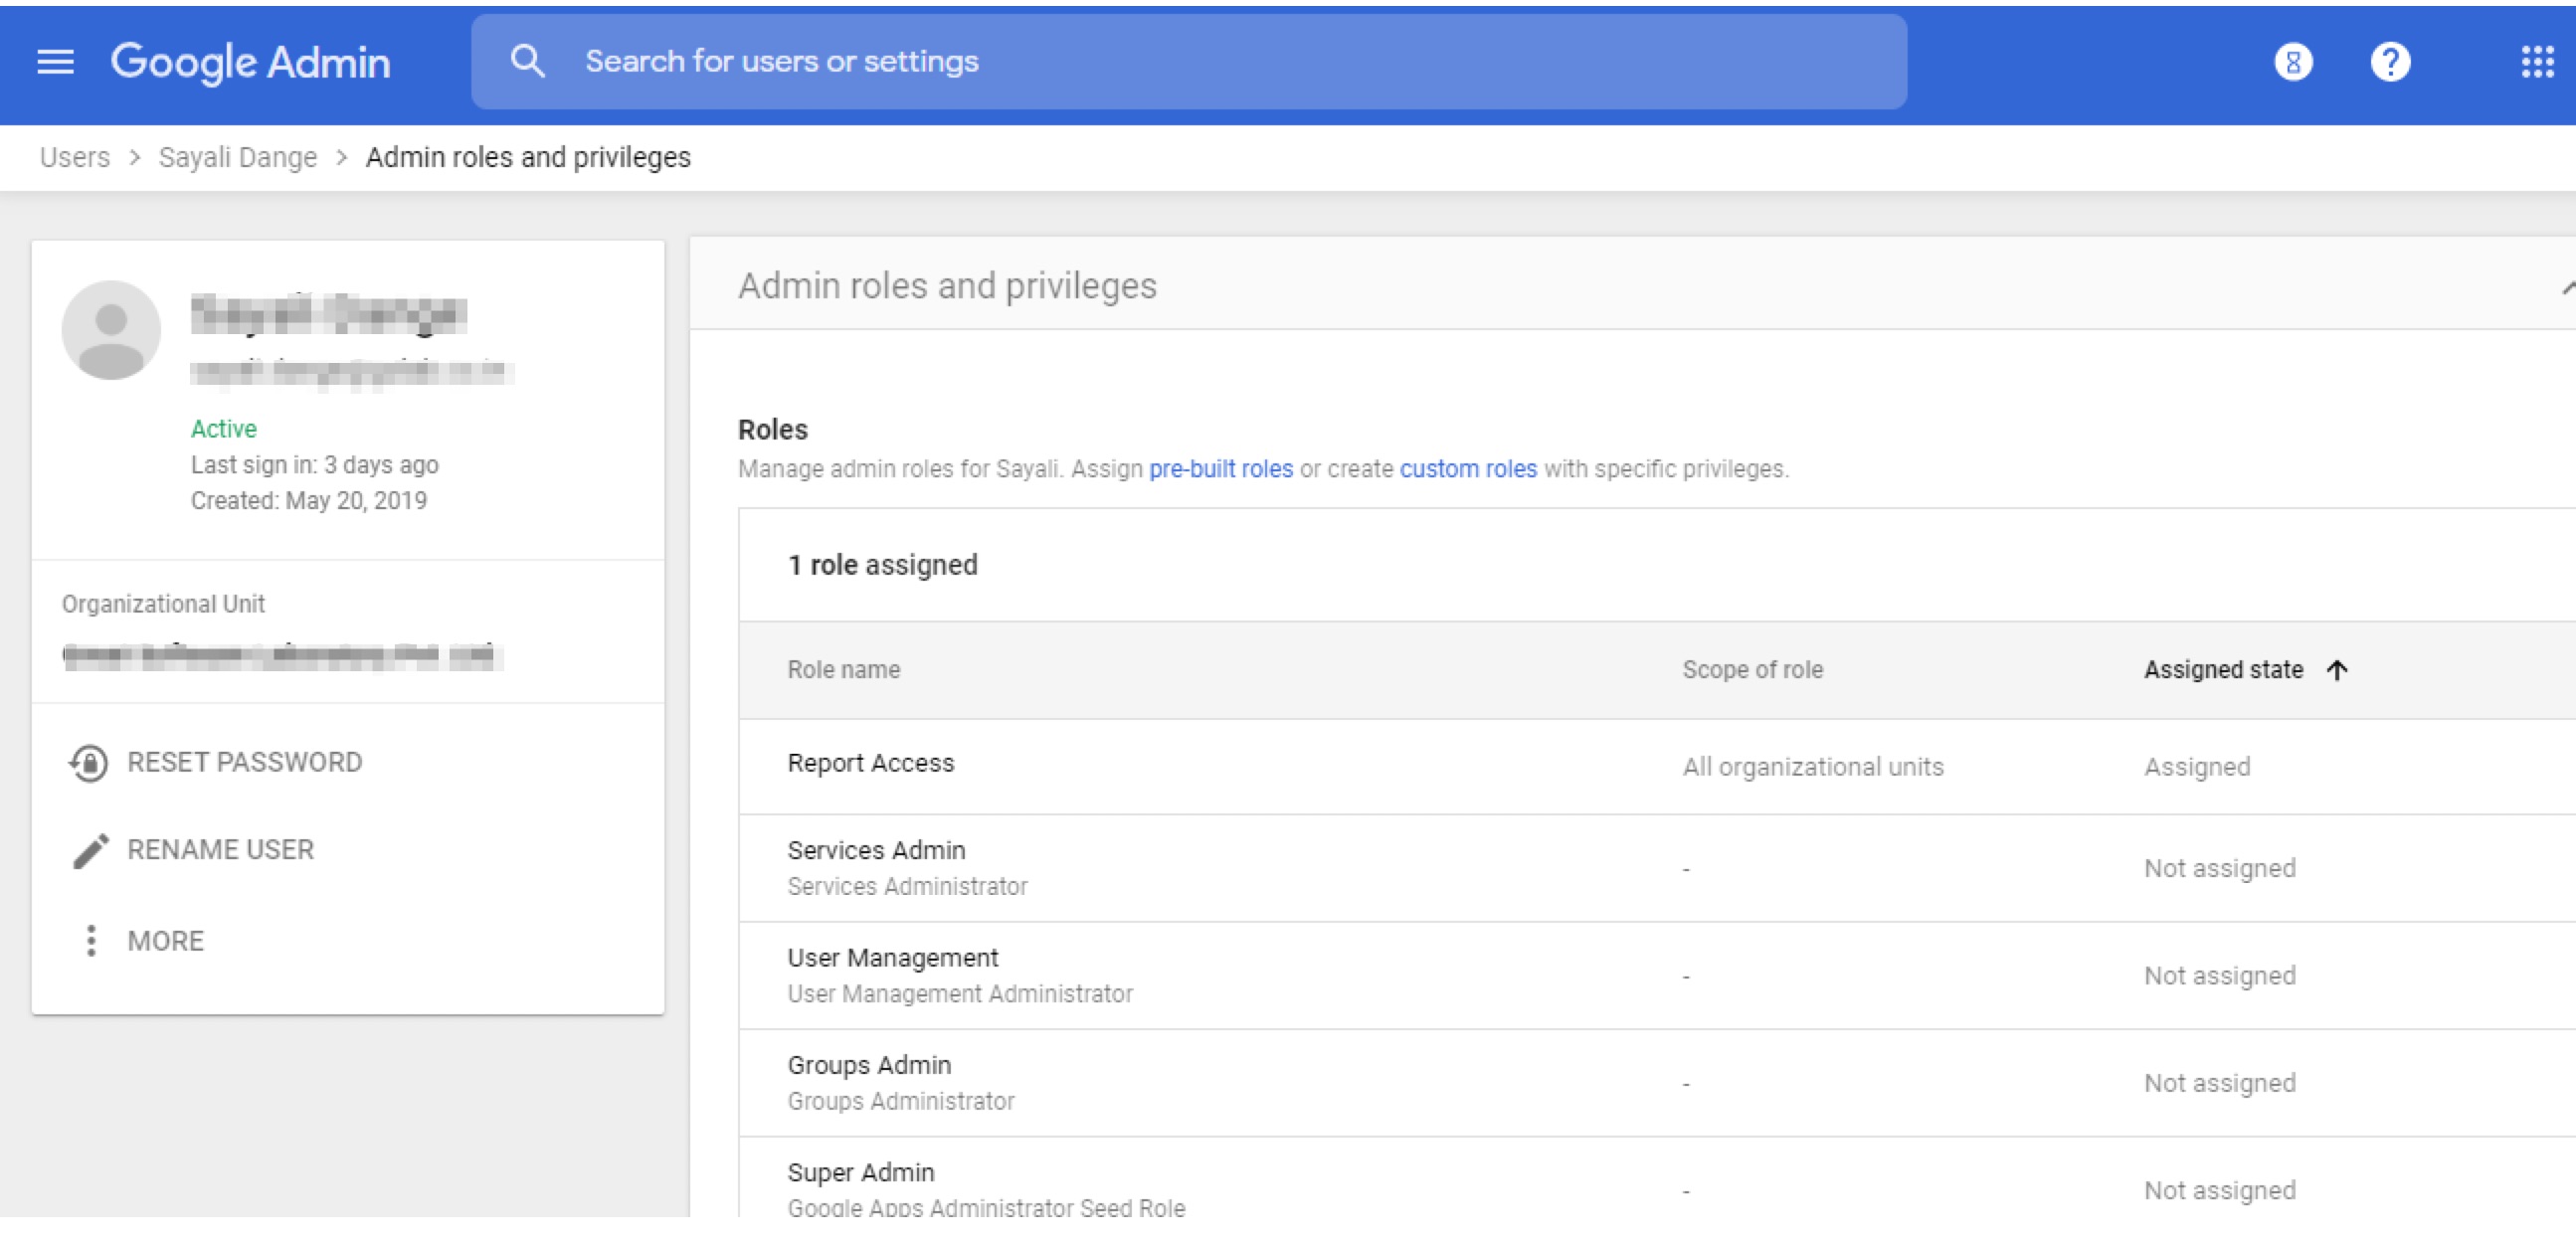Click the Reset Password lock icon
The image size is (2576, 1243).
(x=89, y=763)
